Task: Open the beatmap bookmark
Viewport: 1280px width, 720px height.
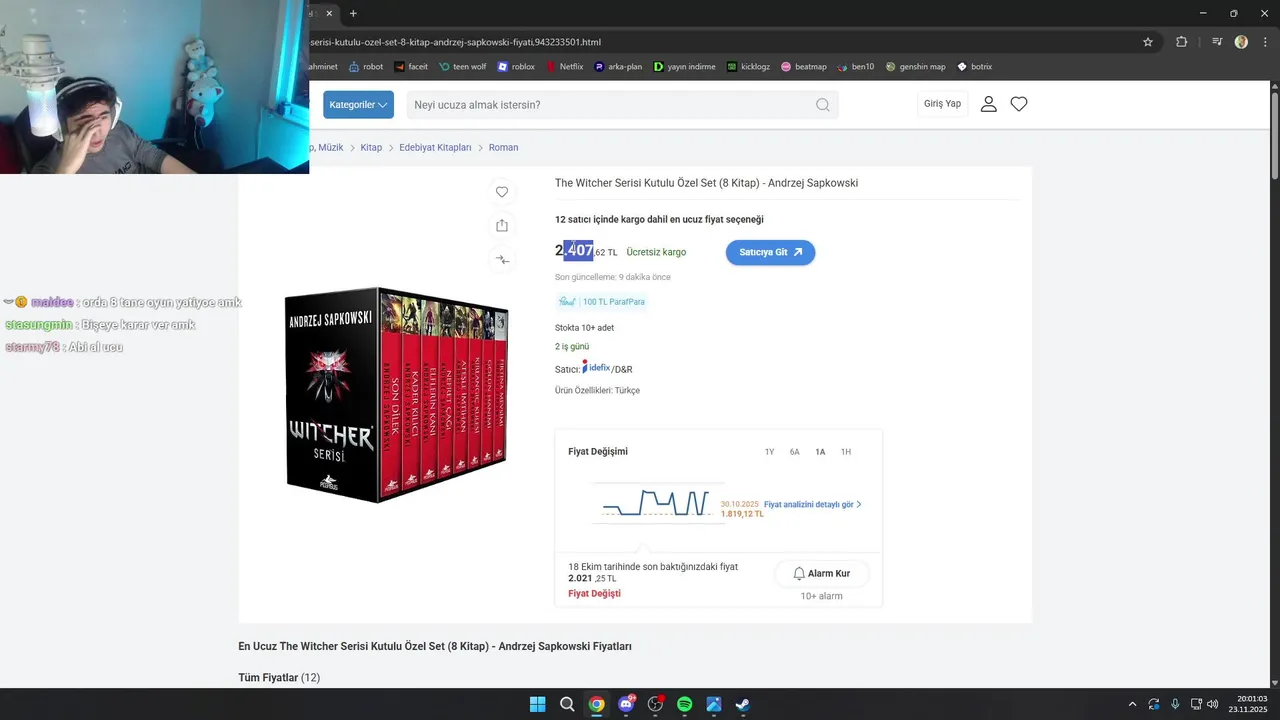Action: 804,67
